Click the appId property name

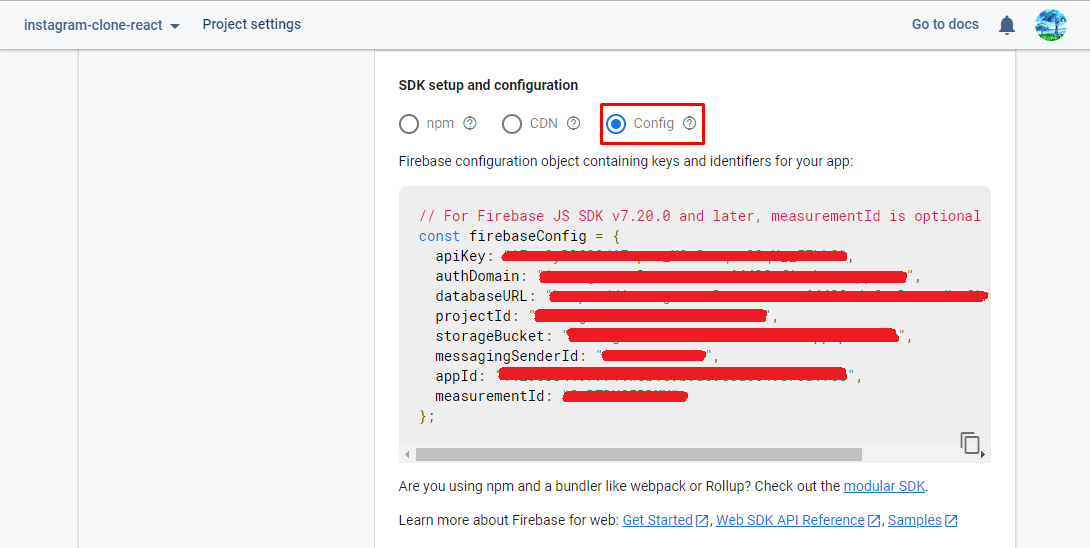(x=456, y=376)
